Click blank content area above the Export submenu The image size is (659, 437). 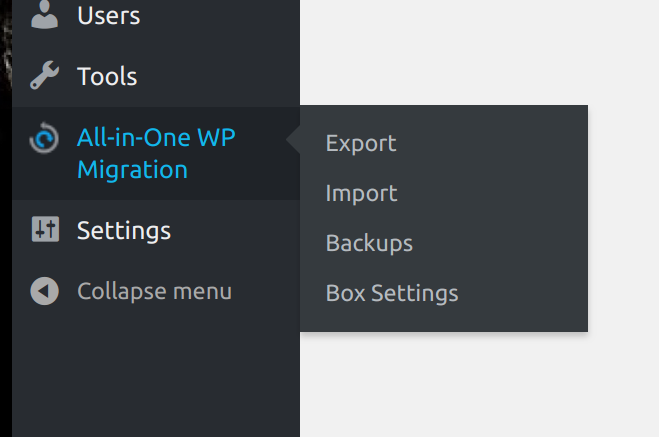443,50
